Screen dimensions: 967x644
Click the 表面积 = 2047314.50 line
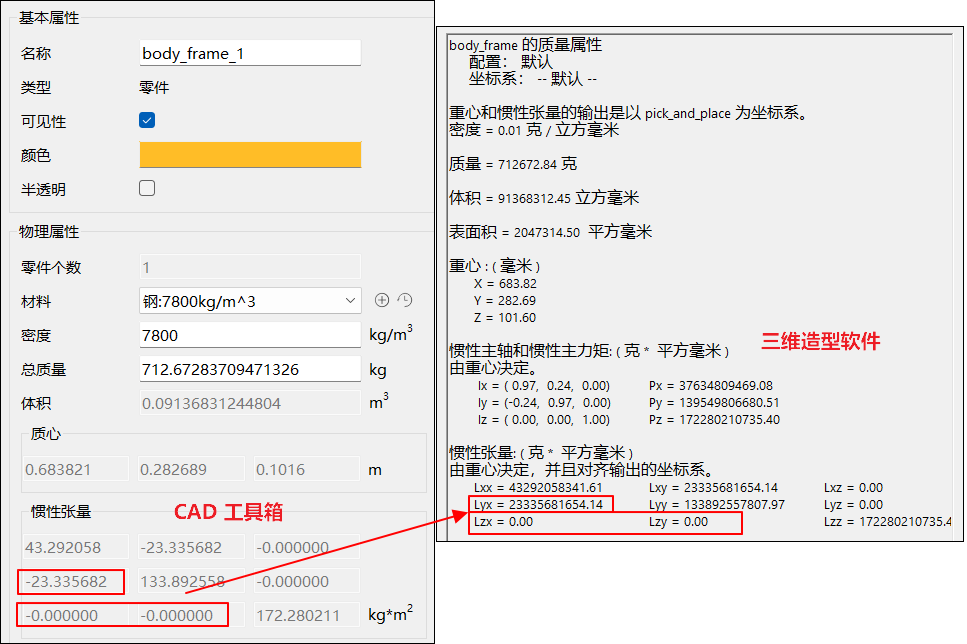551,232
